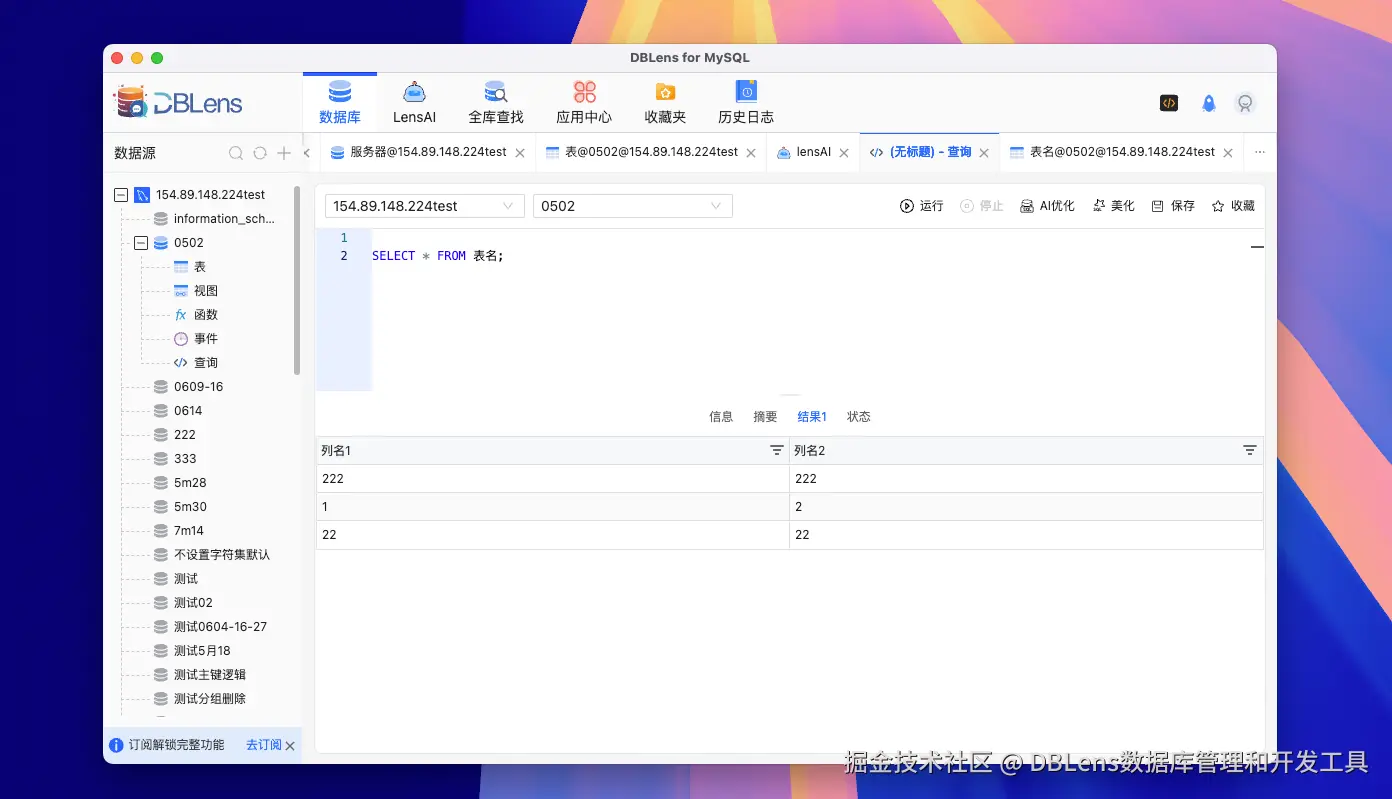The width and height of the screenshot is (1392, 799).
Task: Select the 不设置字符集默认 database
Action: [212, 555]
